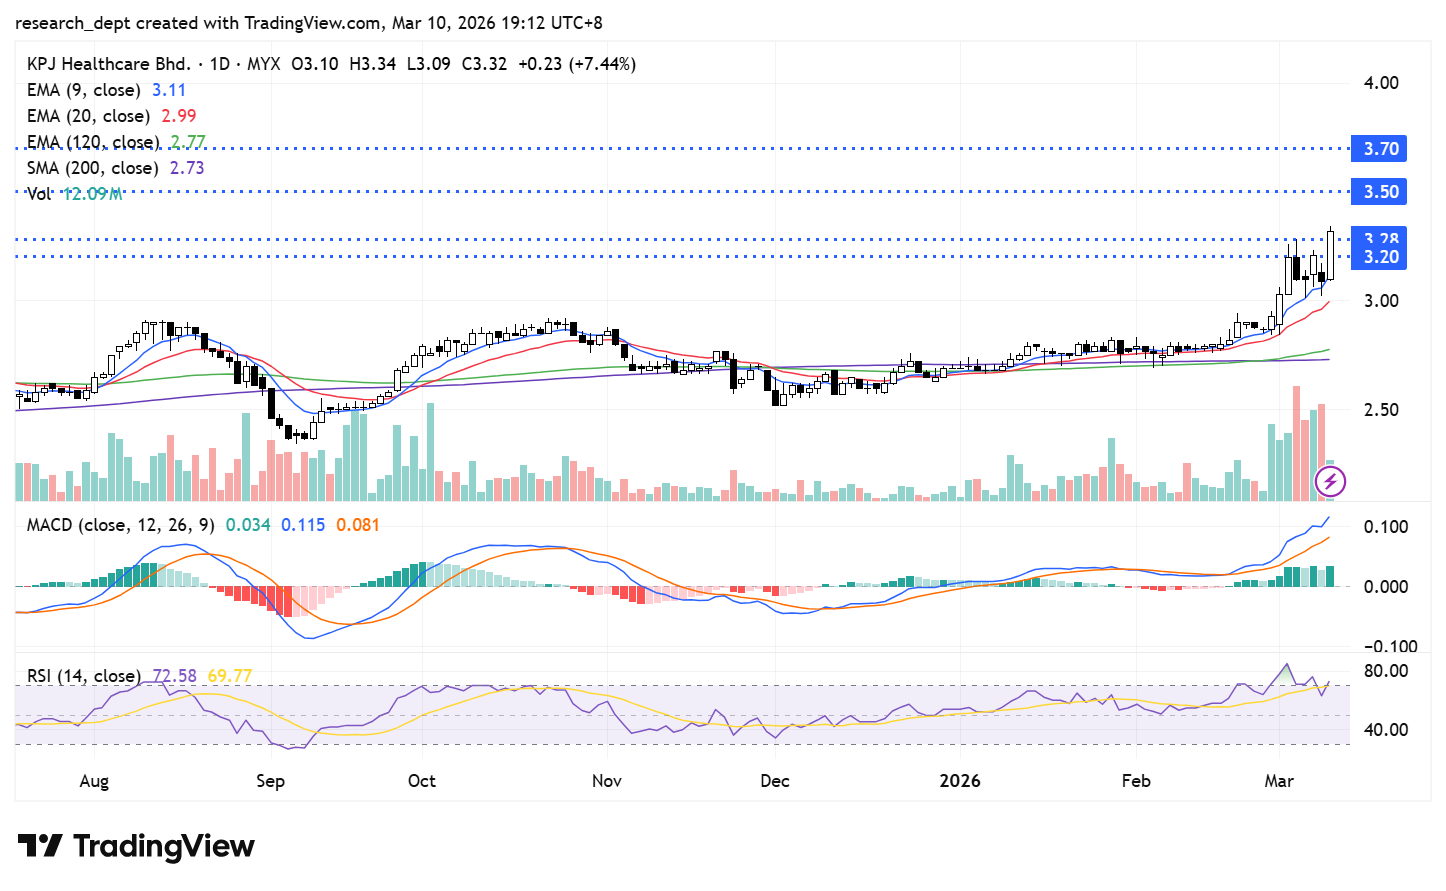Click the SMA (200, close) indicator label
Viewport: 1446px width, 891px height.
tap(92, 168)
